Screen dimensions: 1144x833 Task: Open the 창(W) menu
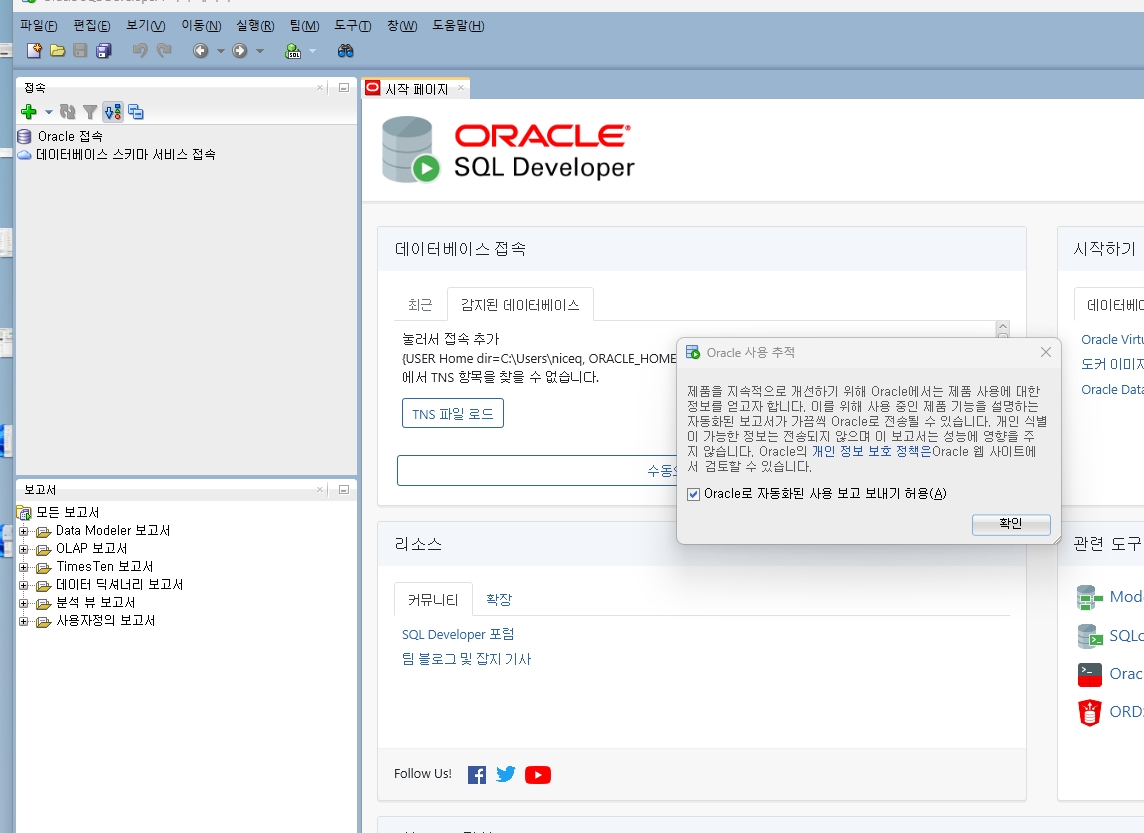tap(402, 26)
